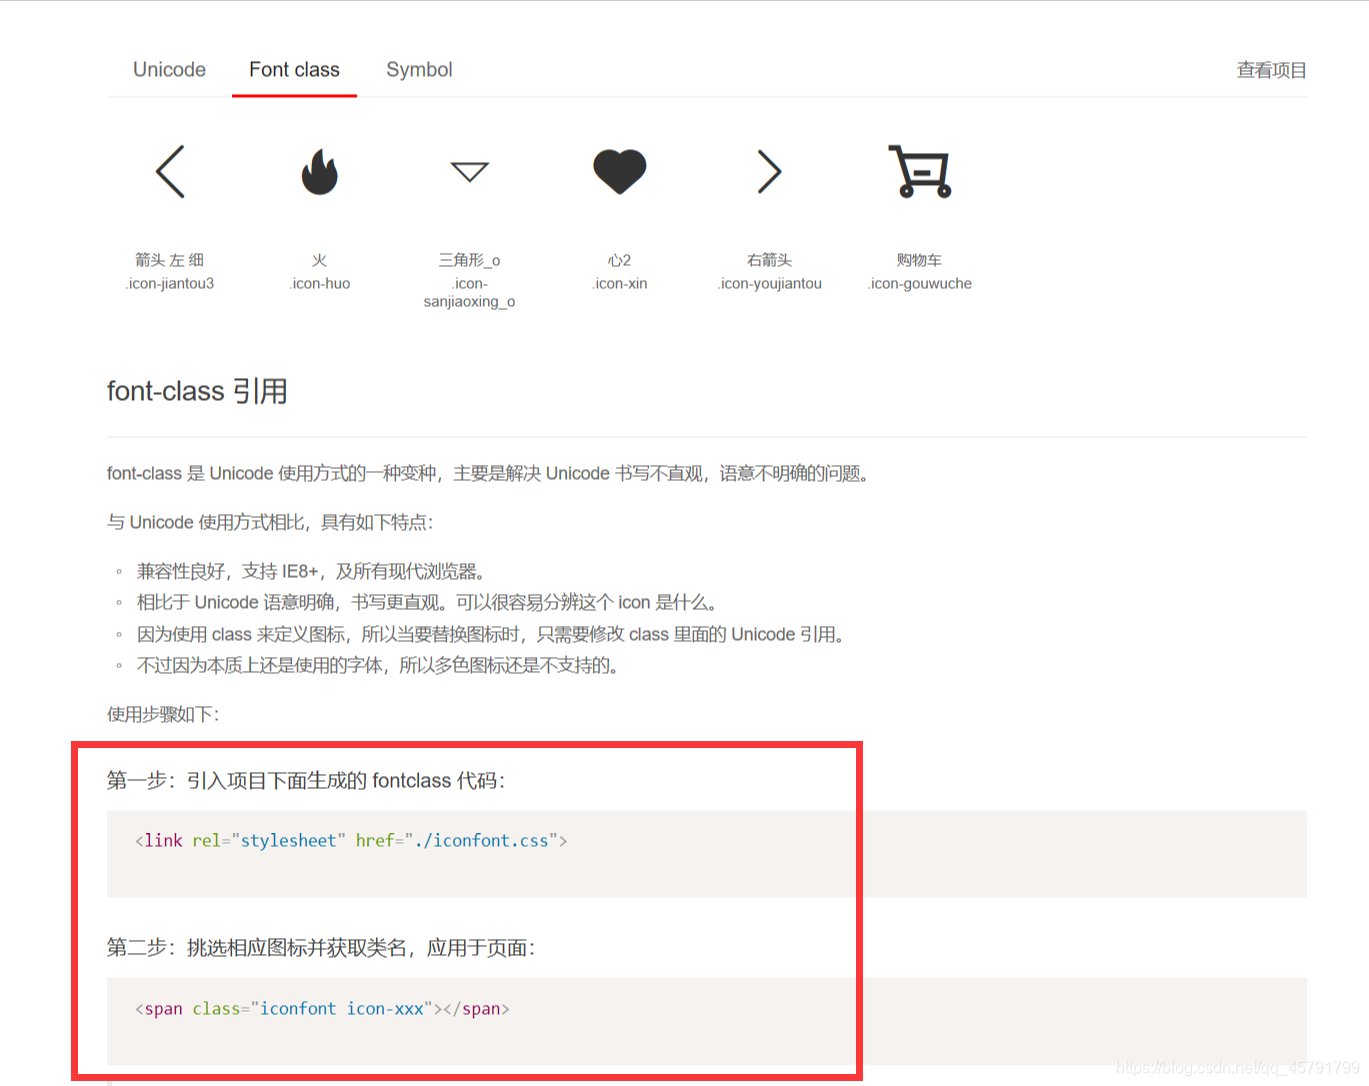
Task: Open the 查看项目 link
Action: [1271, 70]
